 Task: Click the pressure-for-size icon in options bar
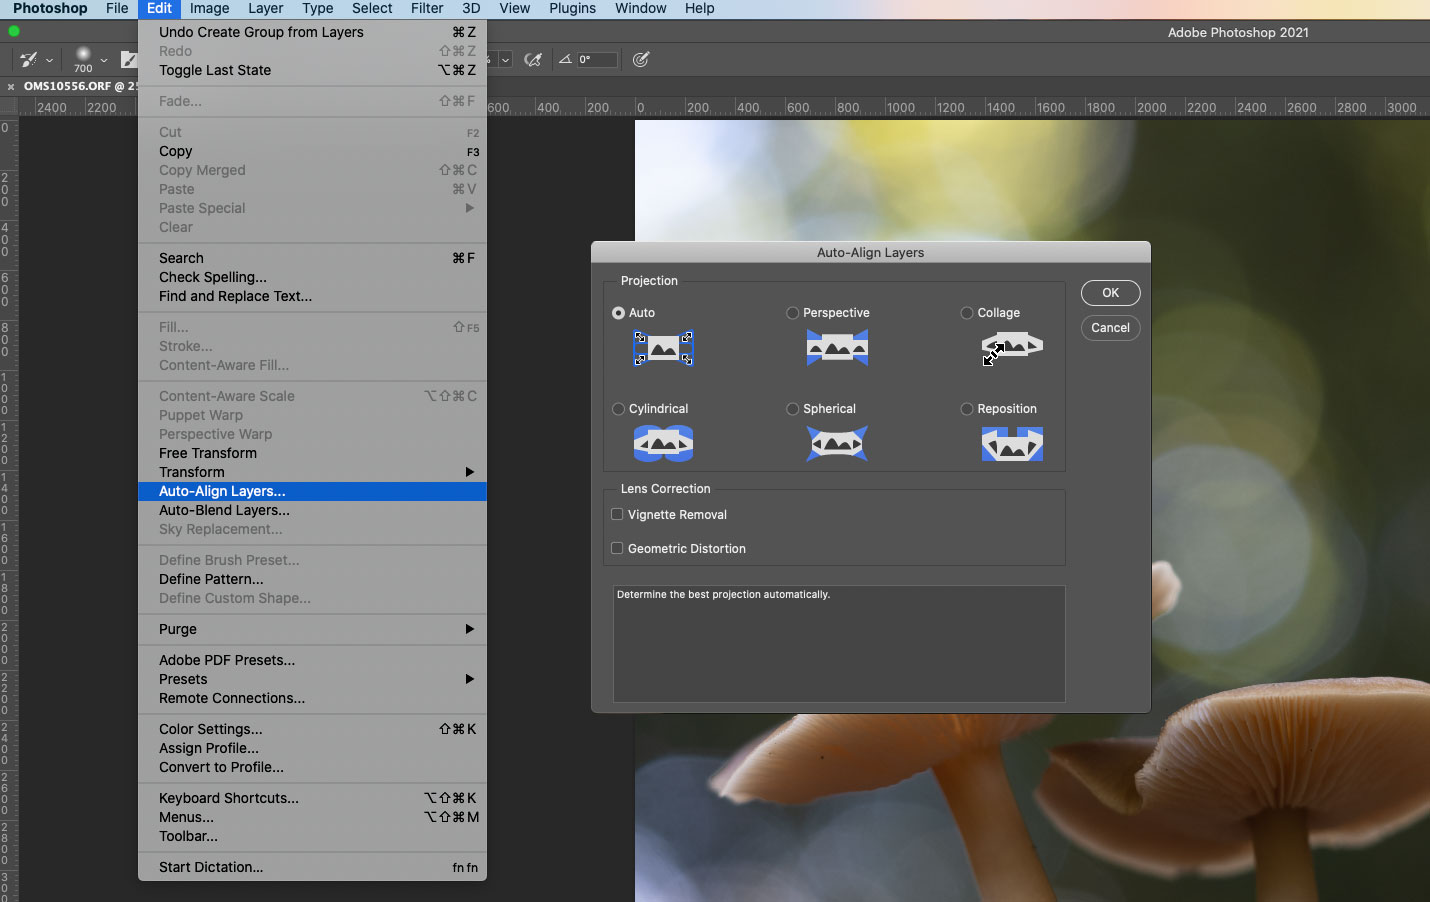(641, 60)
